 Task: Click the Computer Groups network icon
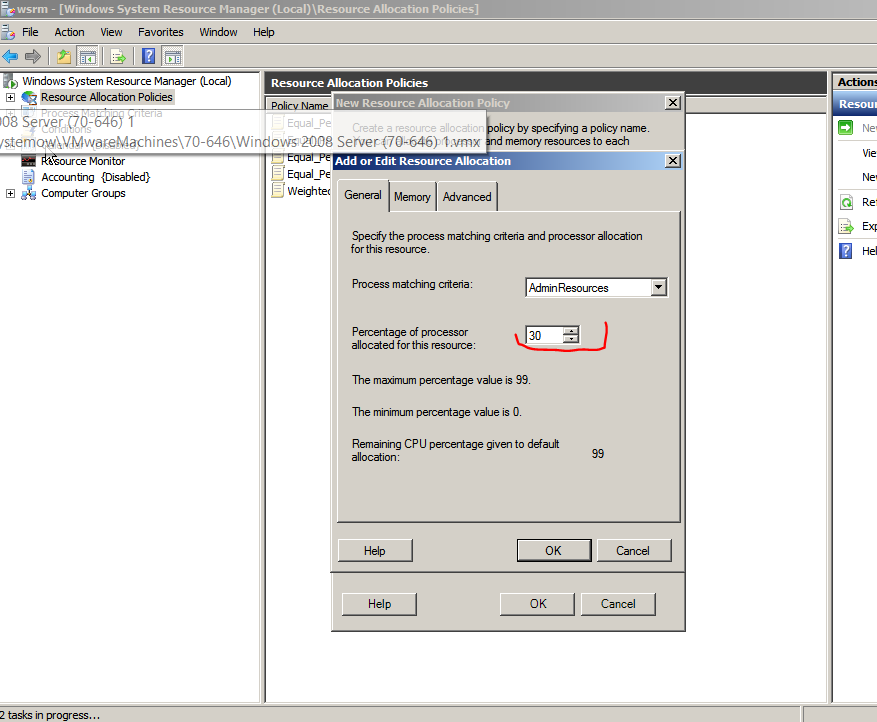tap(29, 194)
